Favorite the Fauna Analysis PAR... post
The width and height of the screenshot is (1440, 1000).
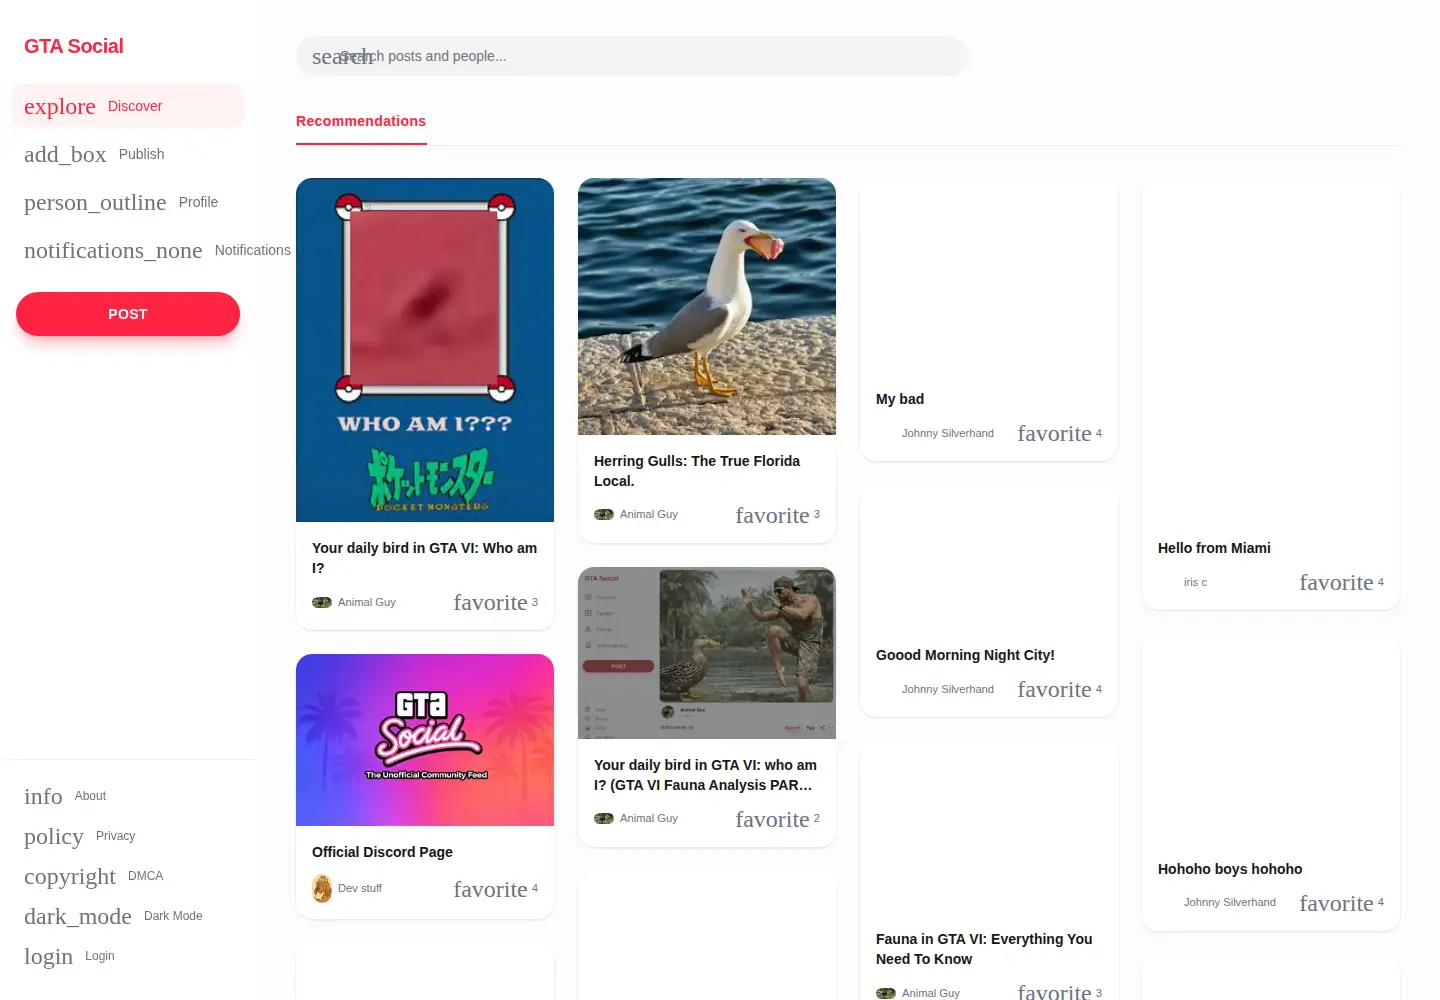coord(772,819)
